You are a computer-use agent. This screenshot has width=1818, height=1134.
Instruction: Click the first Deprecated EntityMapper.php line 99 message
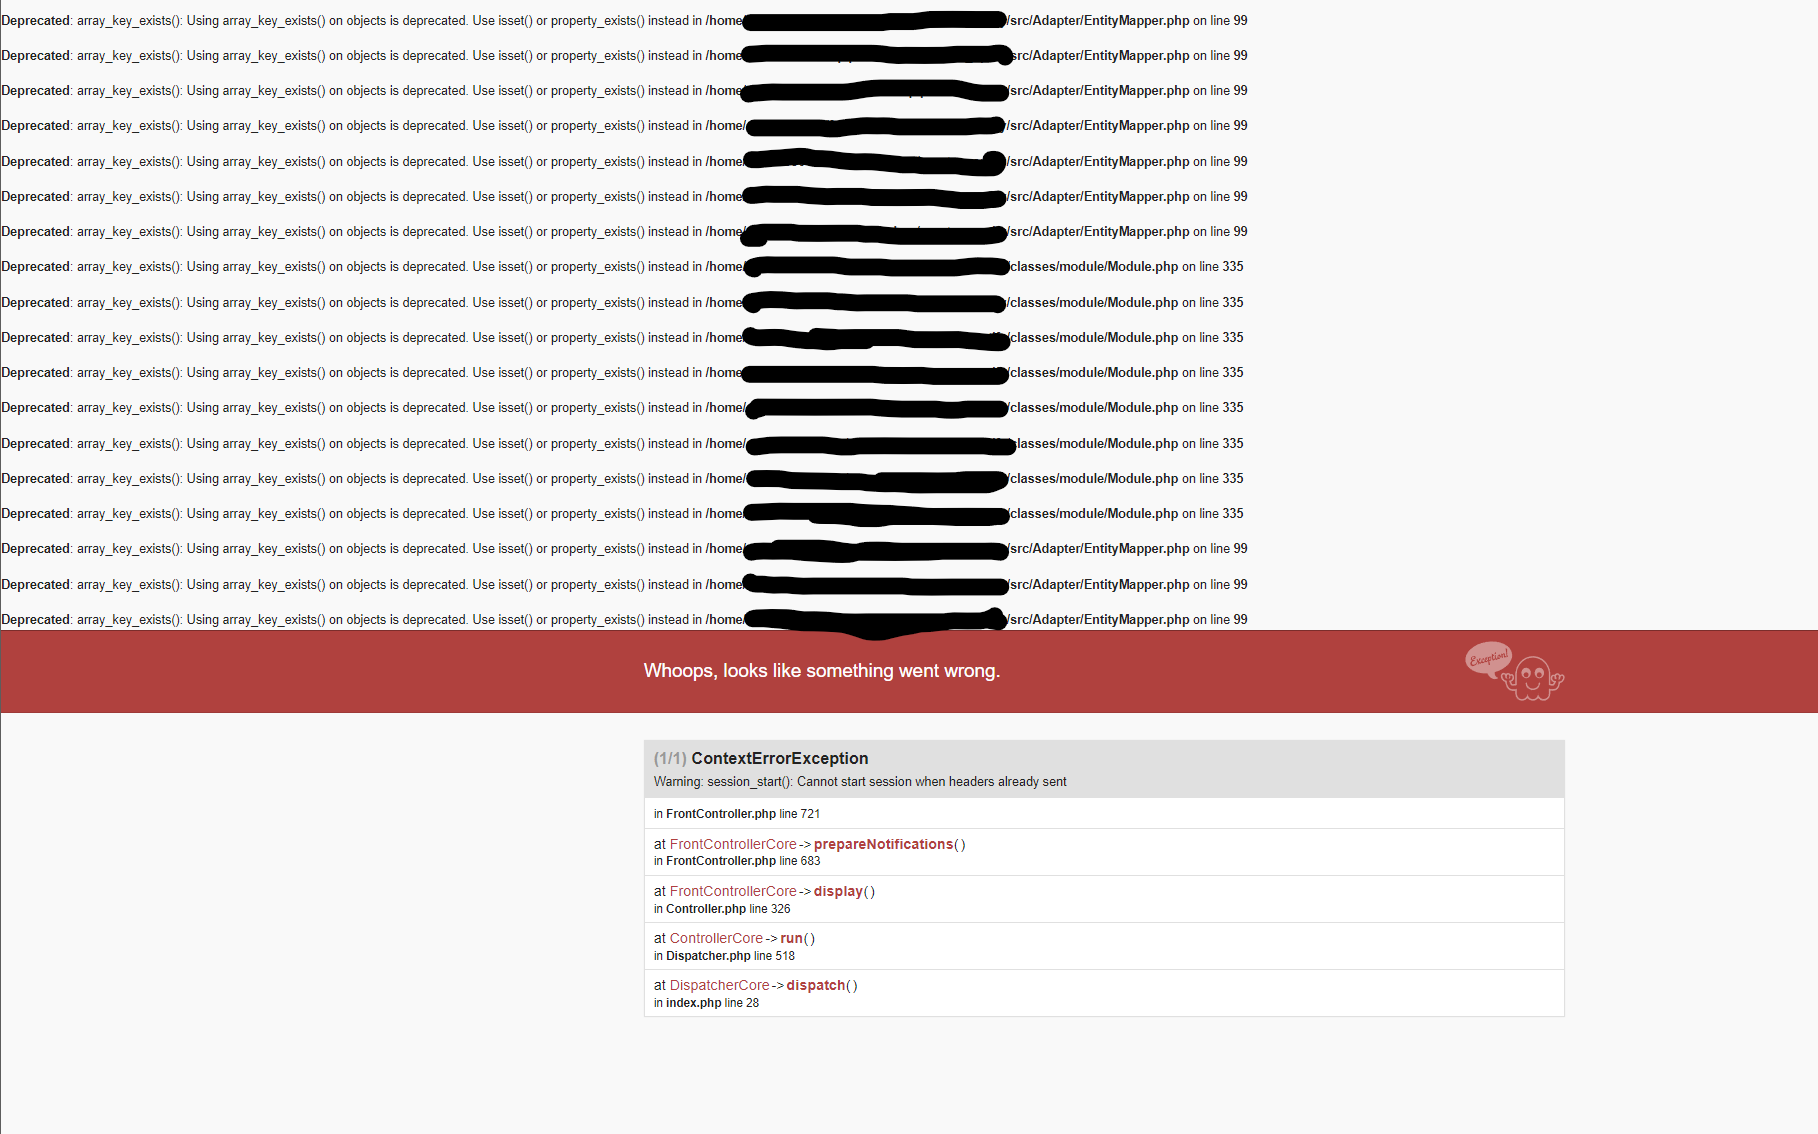pos(624,20)
